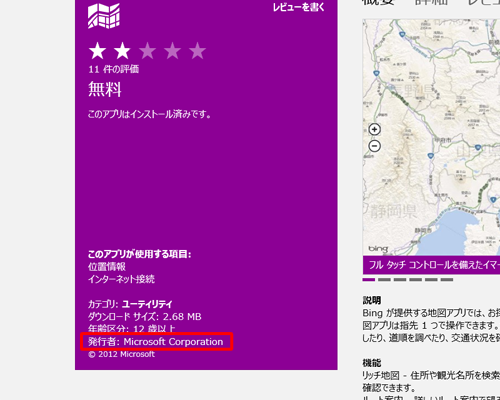500x400 pixels.
Task: Select the third screenshot indicator dash
Action: pos(400,279)
